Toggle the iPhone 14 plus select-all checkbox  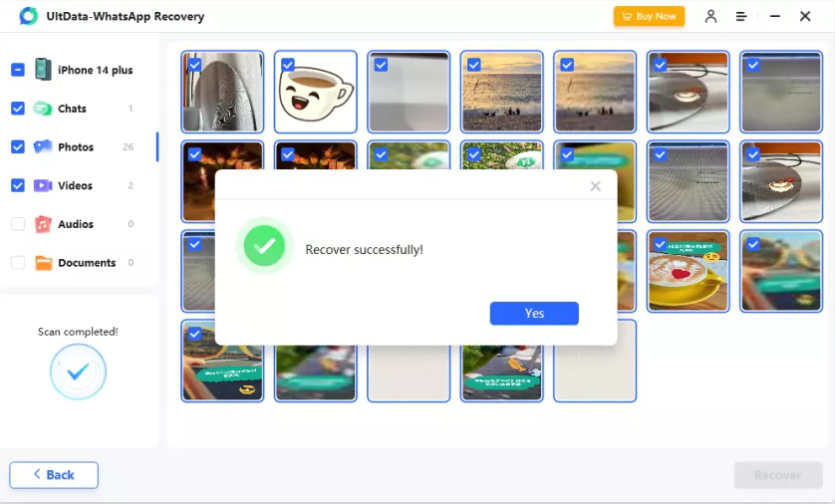point(18,70)
